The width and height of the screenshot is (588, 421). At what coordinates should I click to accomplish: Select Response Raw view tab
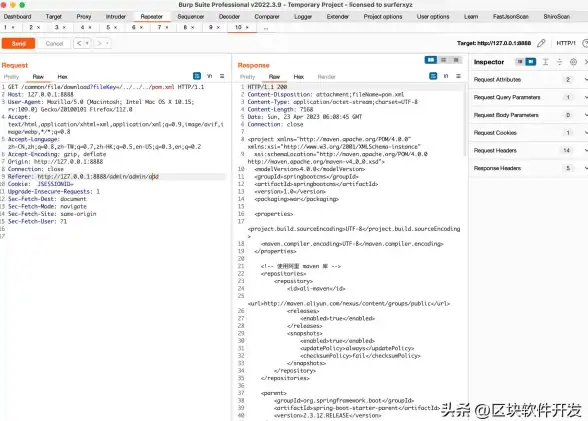click(x=274, y=76)
